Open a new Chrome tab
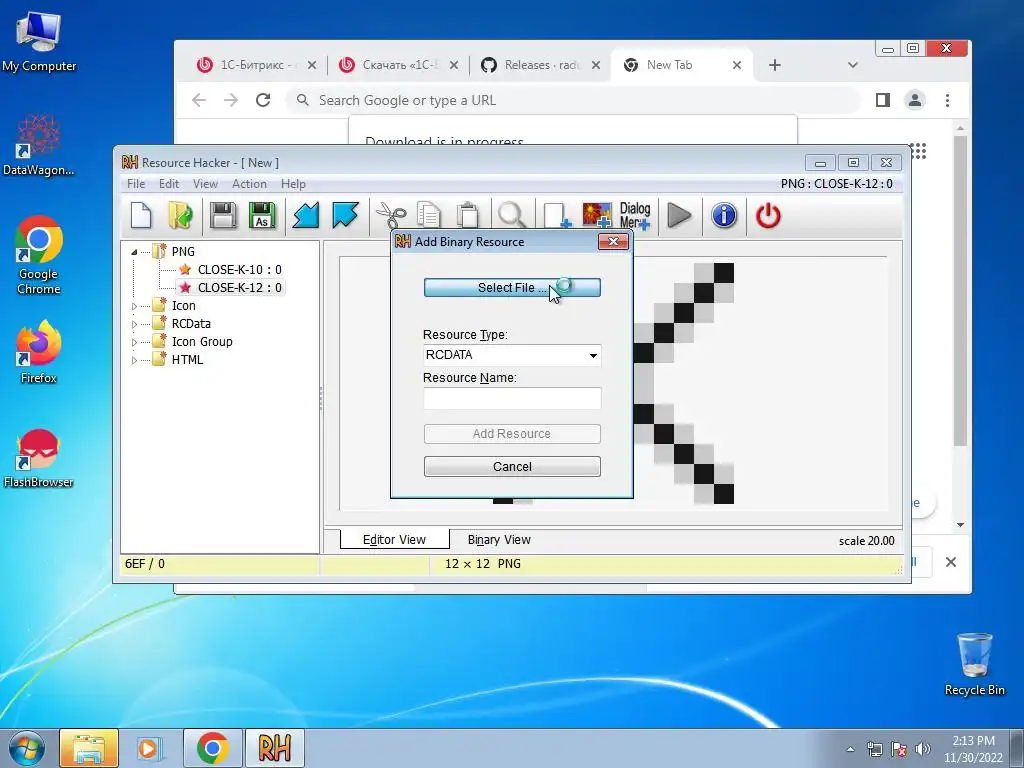1024x768 pixels. tap(775, 65)
